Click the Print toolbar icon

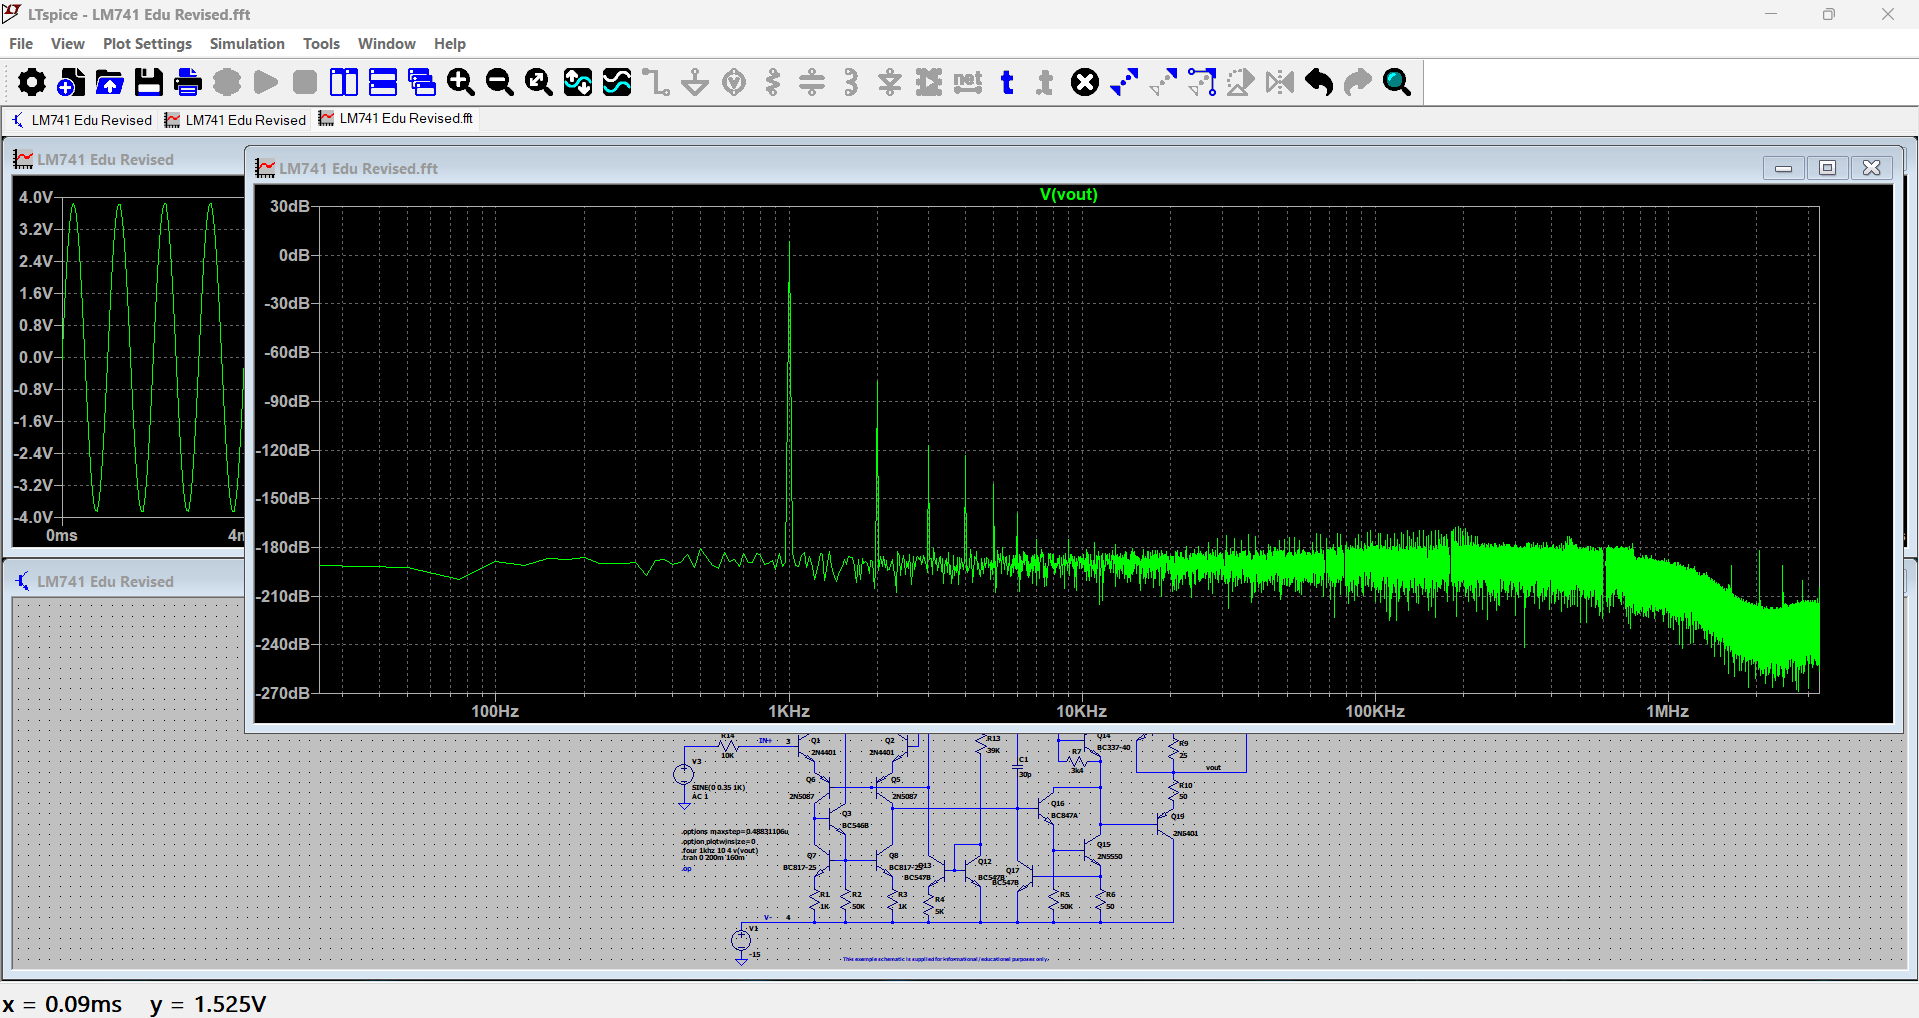188,82
